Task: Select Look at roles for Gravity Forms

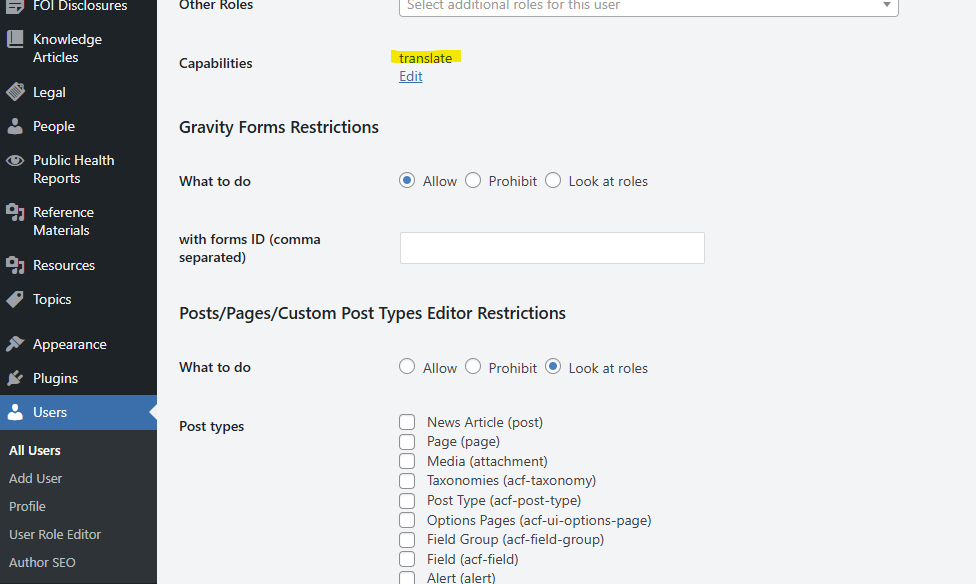Action: coord(553,181)
